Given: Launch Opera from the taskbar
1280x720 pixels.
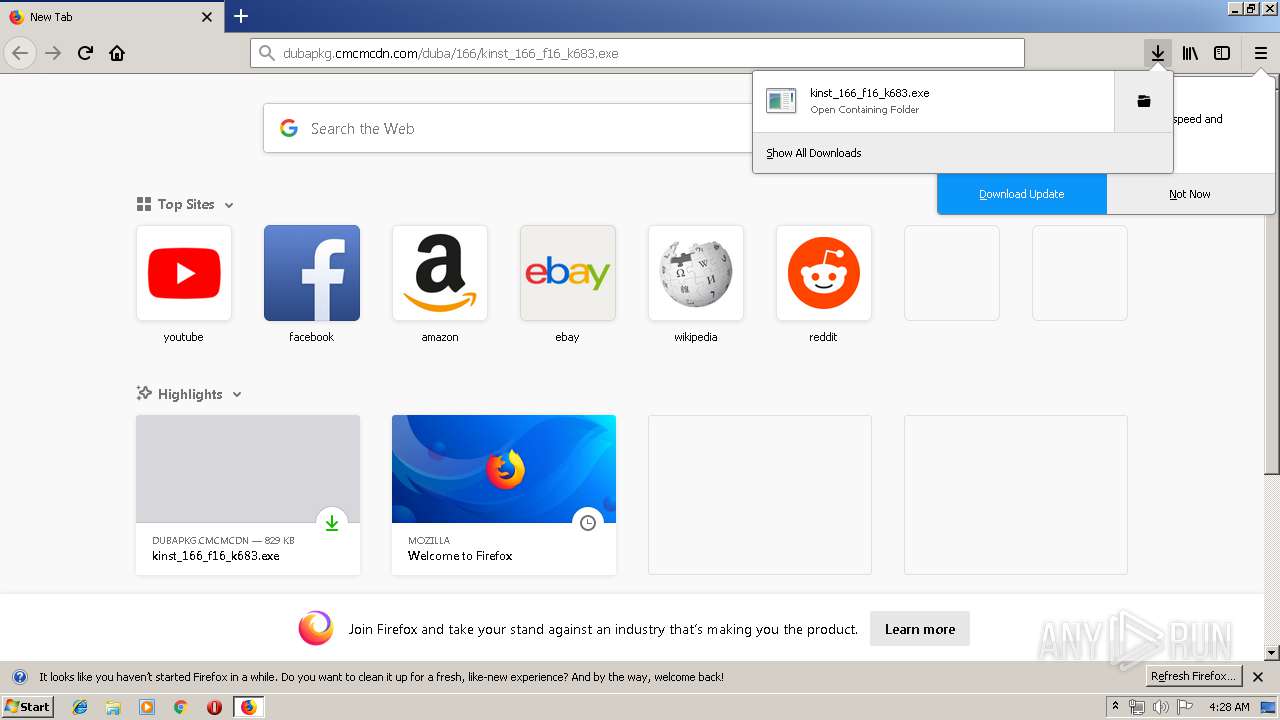Looking at the screenshot, I should [214, 707].
